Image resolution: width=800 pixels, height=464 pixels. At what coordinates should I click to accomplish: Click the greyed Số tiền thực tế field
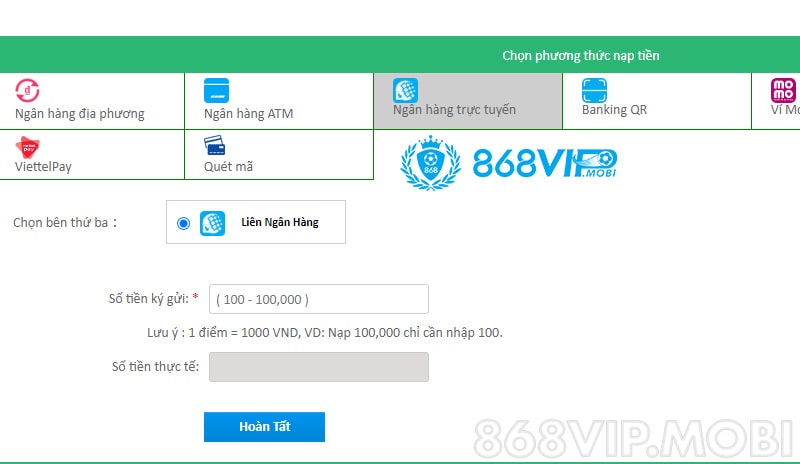318,367
